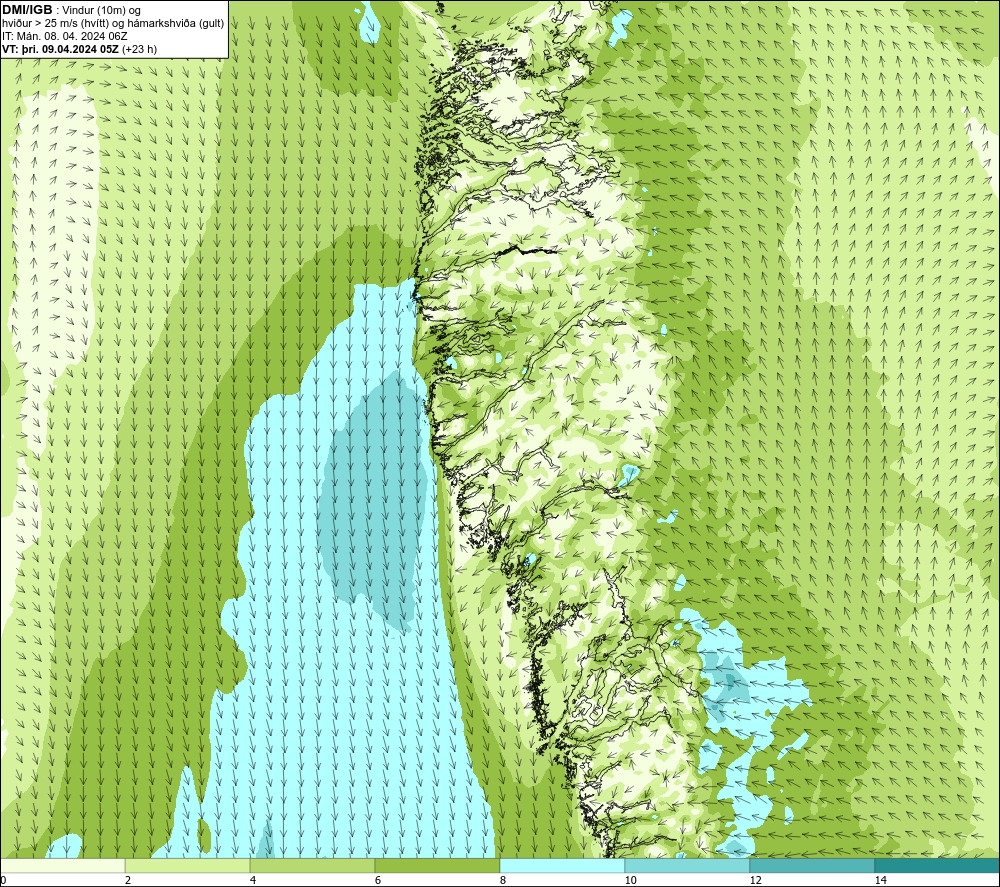Click the 8-10 m/s light cyan legend segment
1000x887 pixels.
point(562,865)
